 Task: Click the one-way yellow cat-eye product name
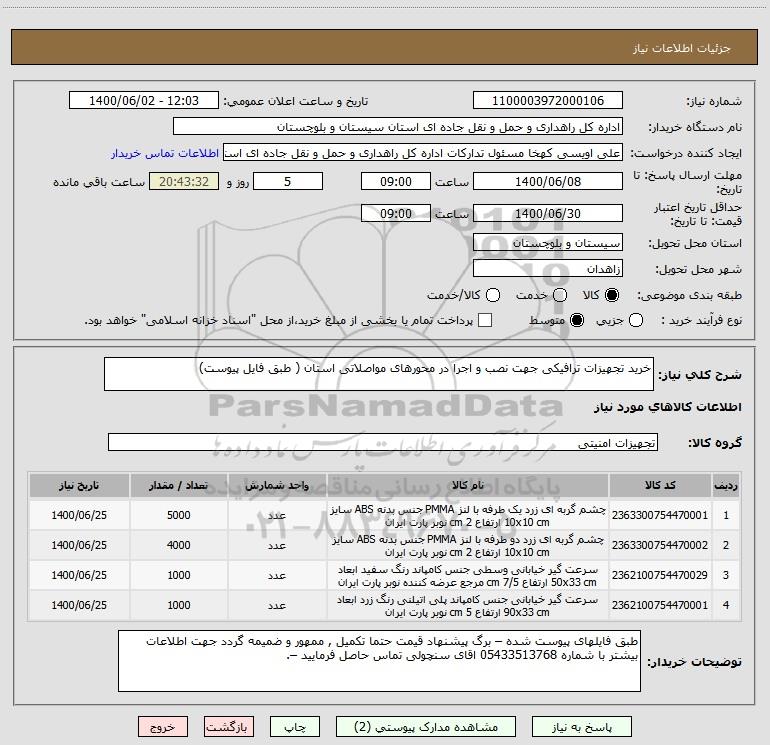(468, 516)
